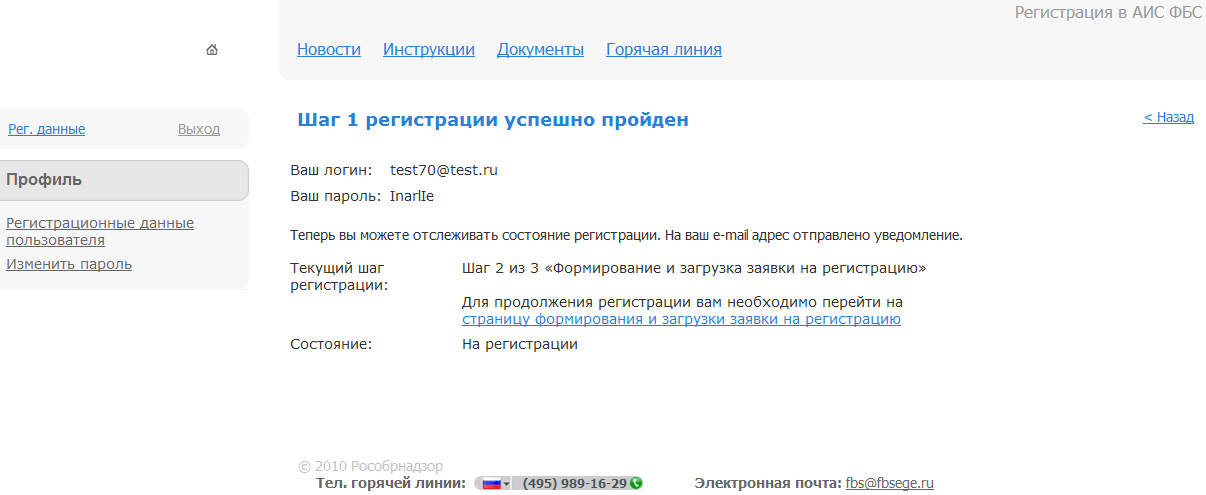Viewport: 1206px width, 495px height.
Task: Click the hotline number (495) 989-16-29
Action: 574,484
